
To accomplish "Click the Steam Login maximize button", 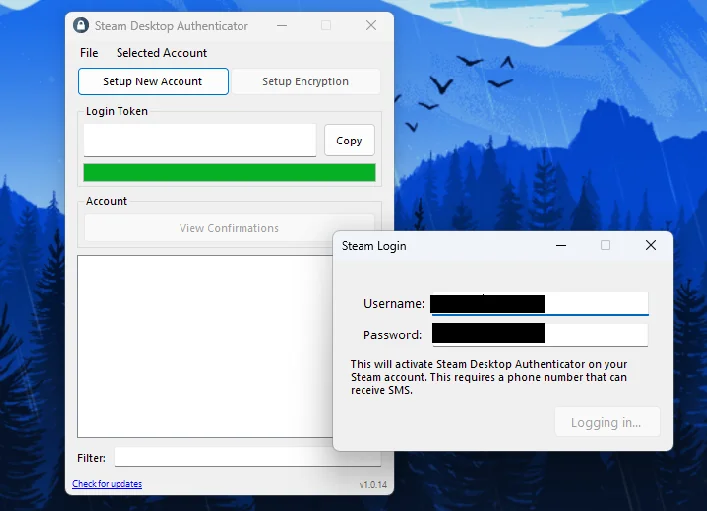I will coord(605,245).
